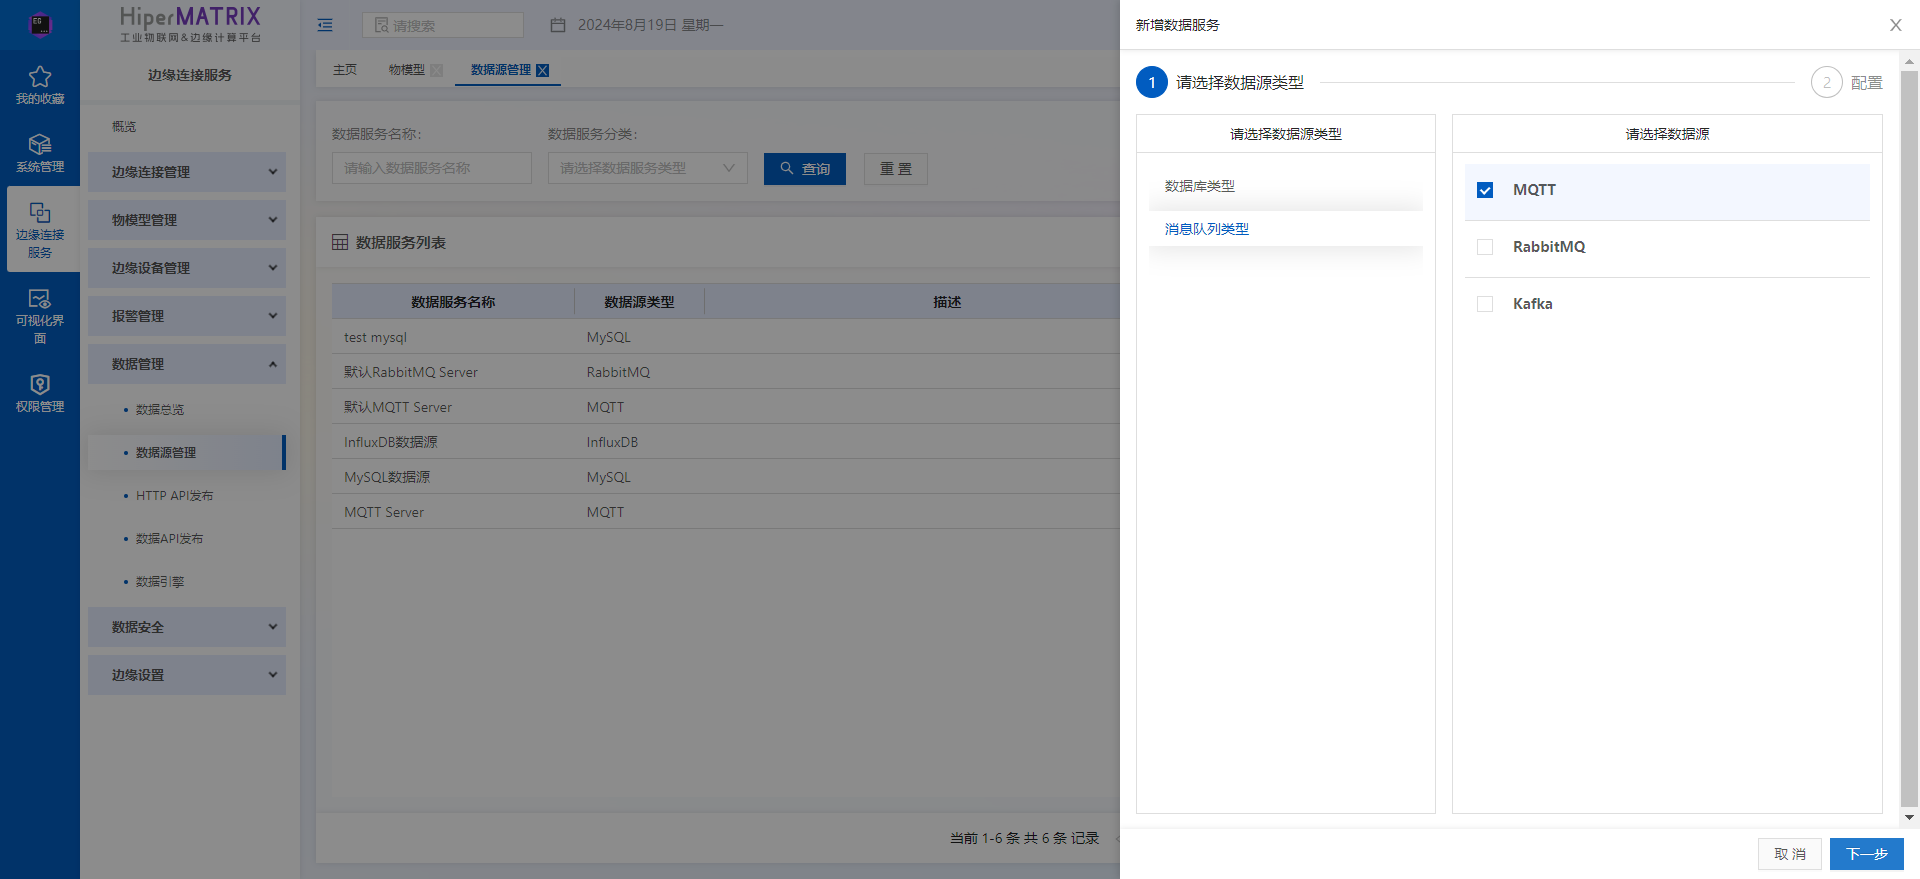Viewport: 1920px width, 879px height.
Task: Click the 数据服务名称 input field
Action: [x=432, y=168]
